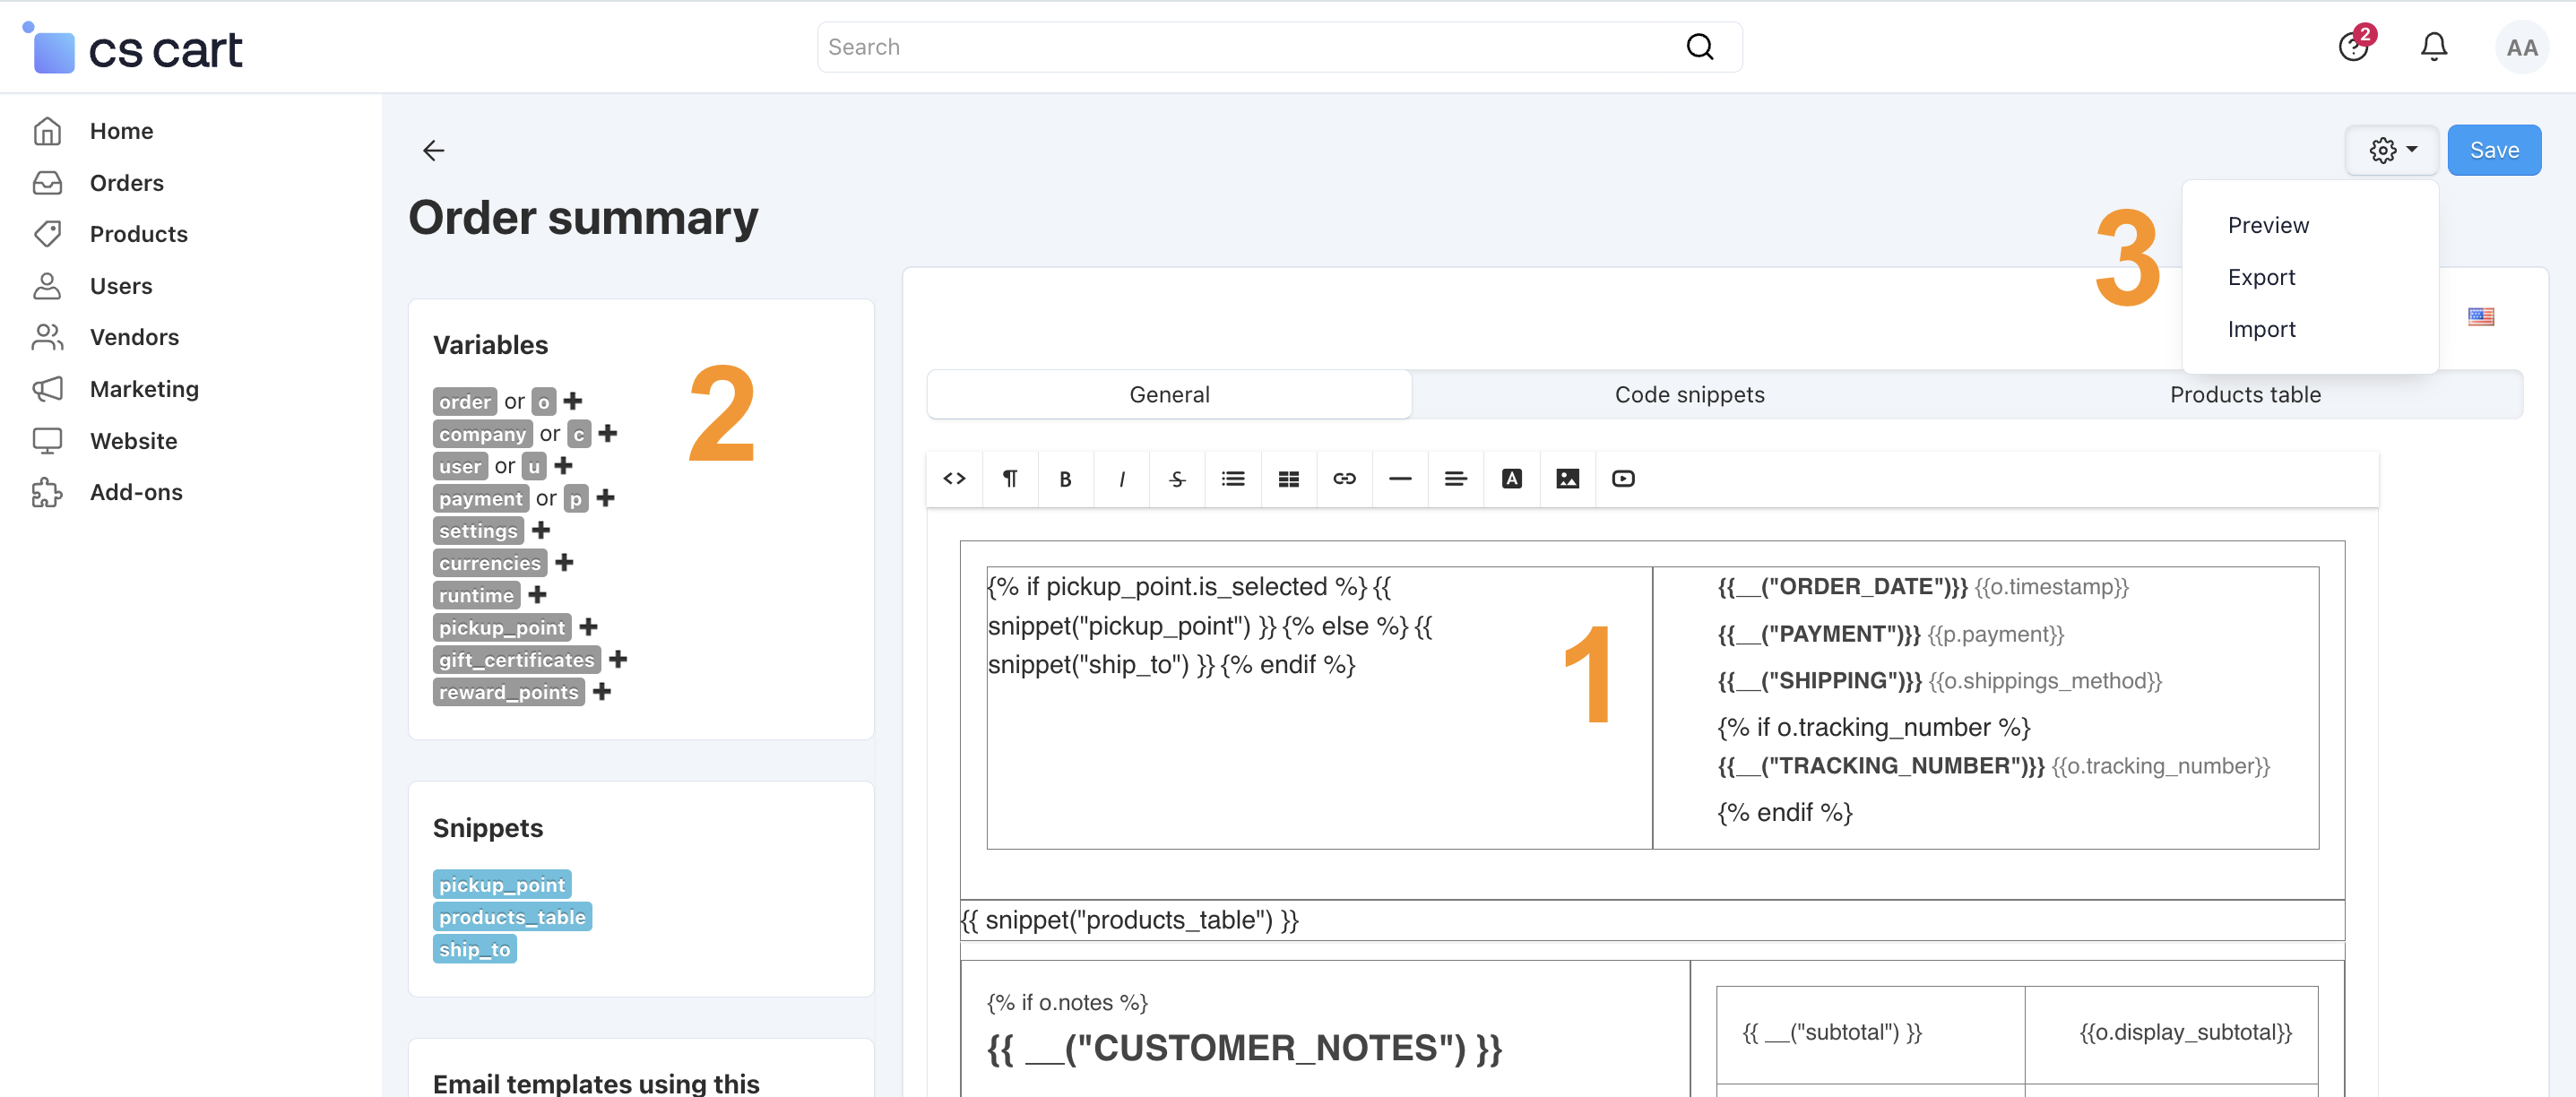Expand the company variable plus icon
The image size is (2576, 1097).
tap(608, 433)
